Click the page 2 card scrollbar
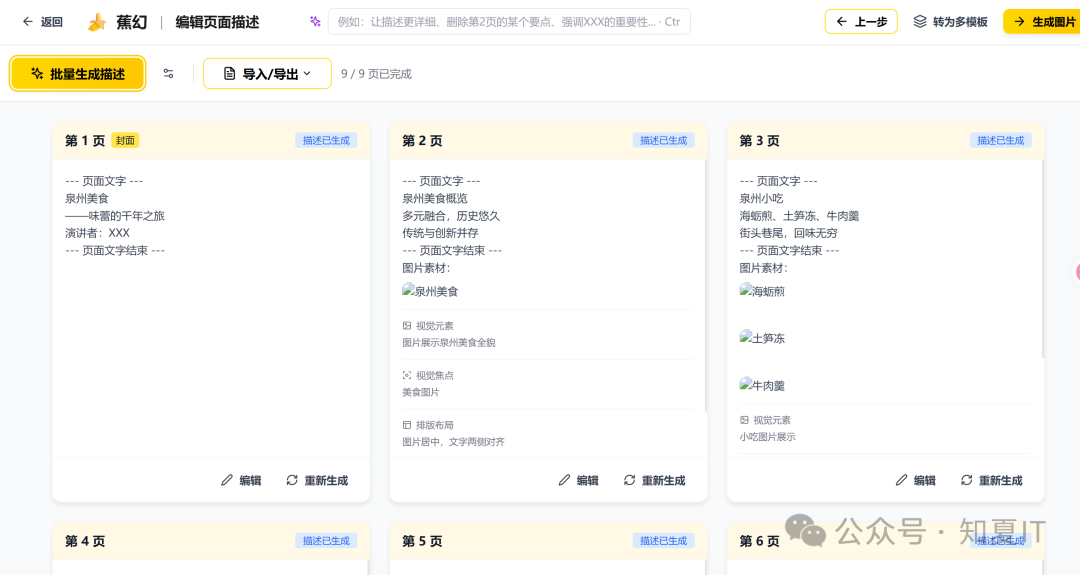The width and height of the screenshot is (1080, 575). click(x=705, y=285)
